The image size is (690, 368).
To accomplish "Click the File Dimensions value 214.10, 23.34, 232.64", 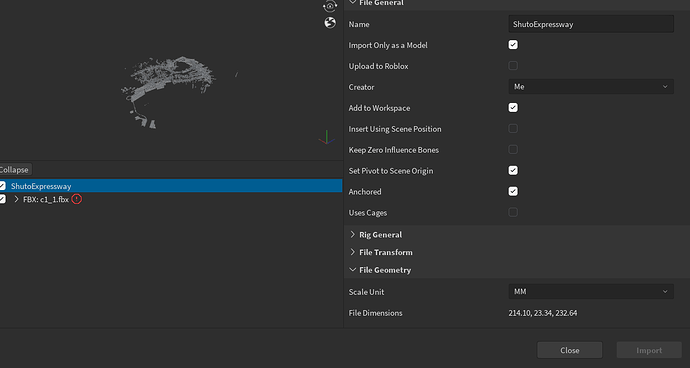I will click(543, 313).
